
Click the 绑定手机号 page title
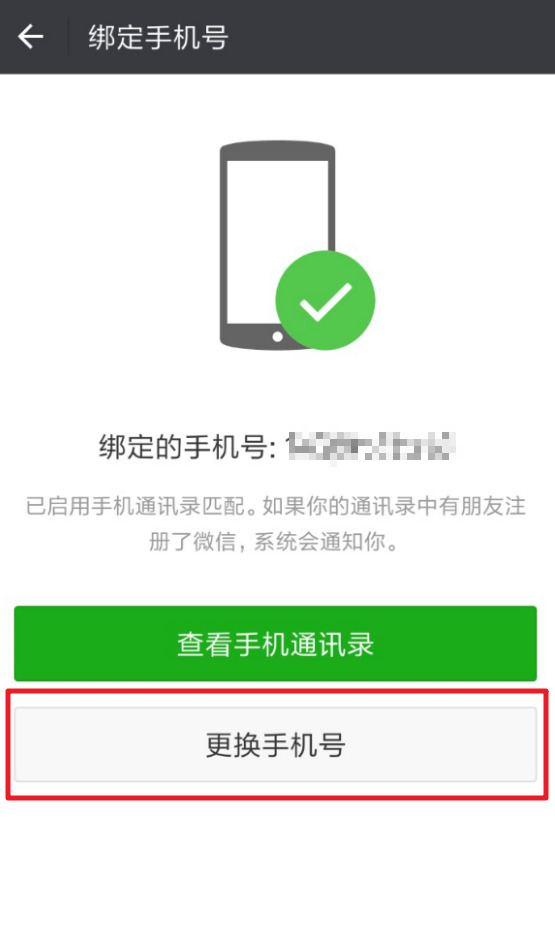158,37
